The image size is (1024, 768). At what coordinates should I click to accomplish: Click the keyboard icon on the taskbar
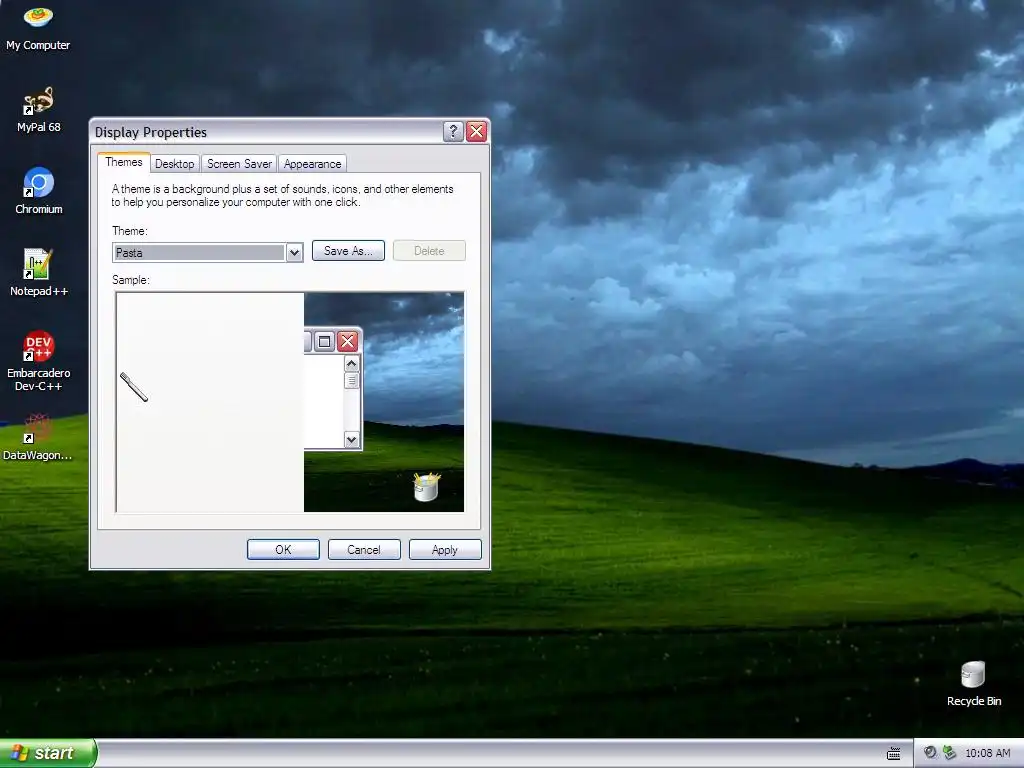pyautogui.click(x=893, y=754)
